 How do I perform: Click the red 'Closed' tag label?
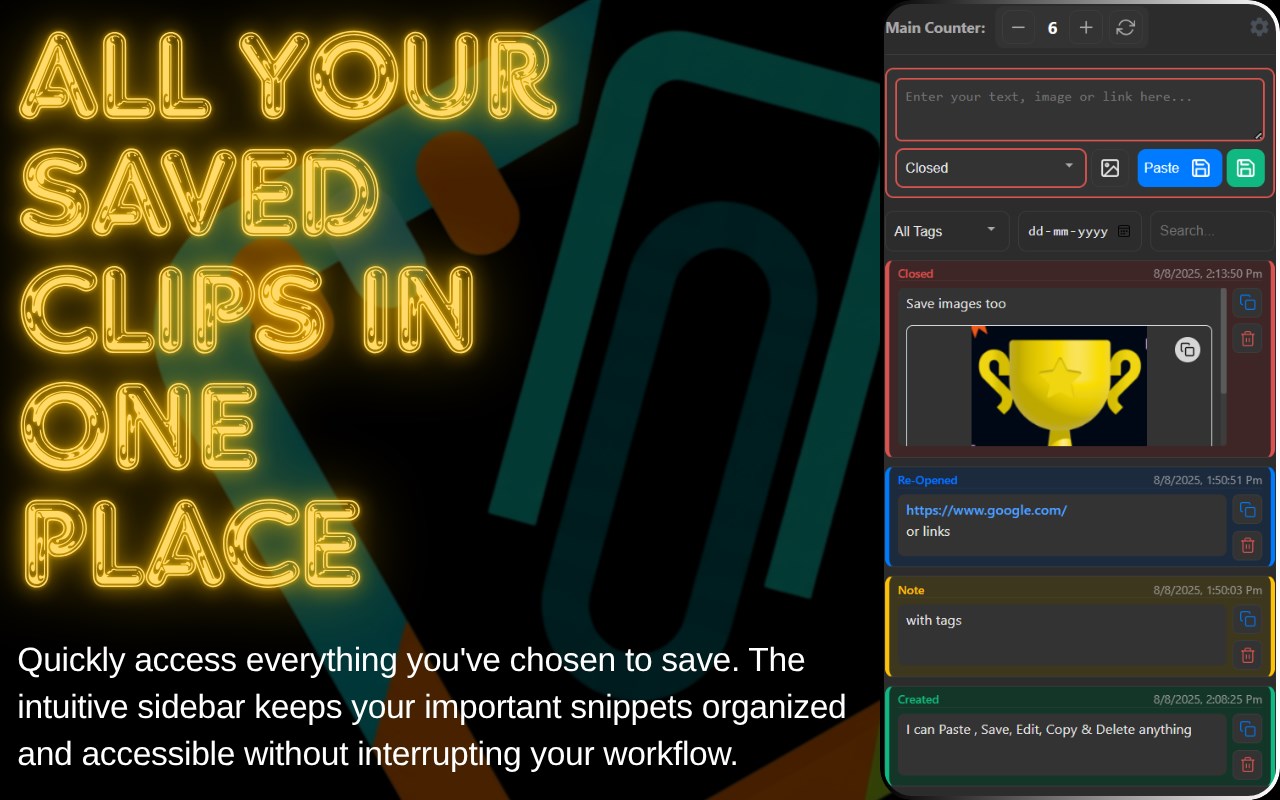pos(915,274)
